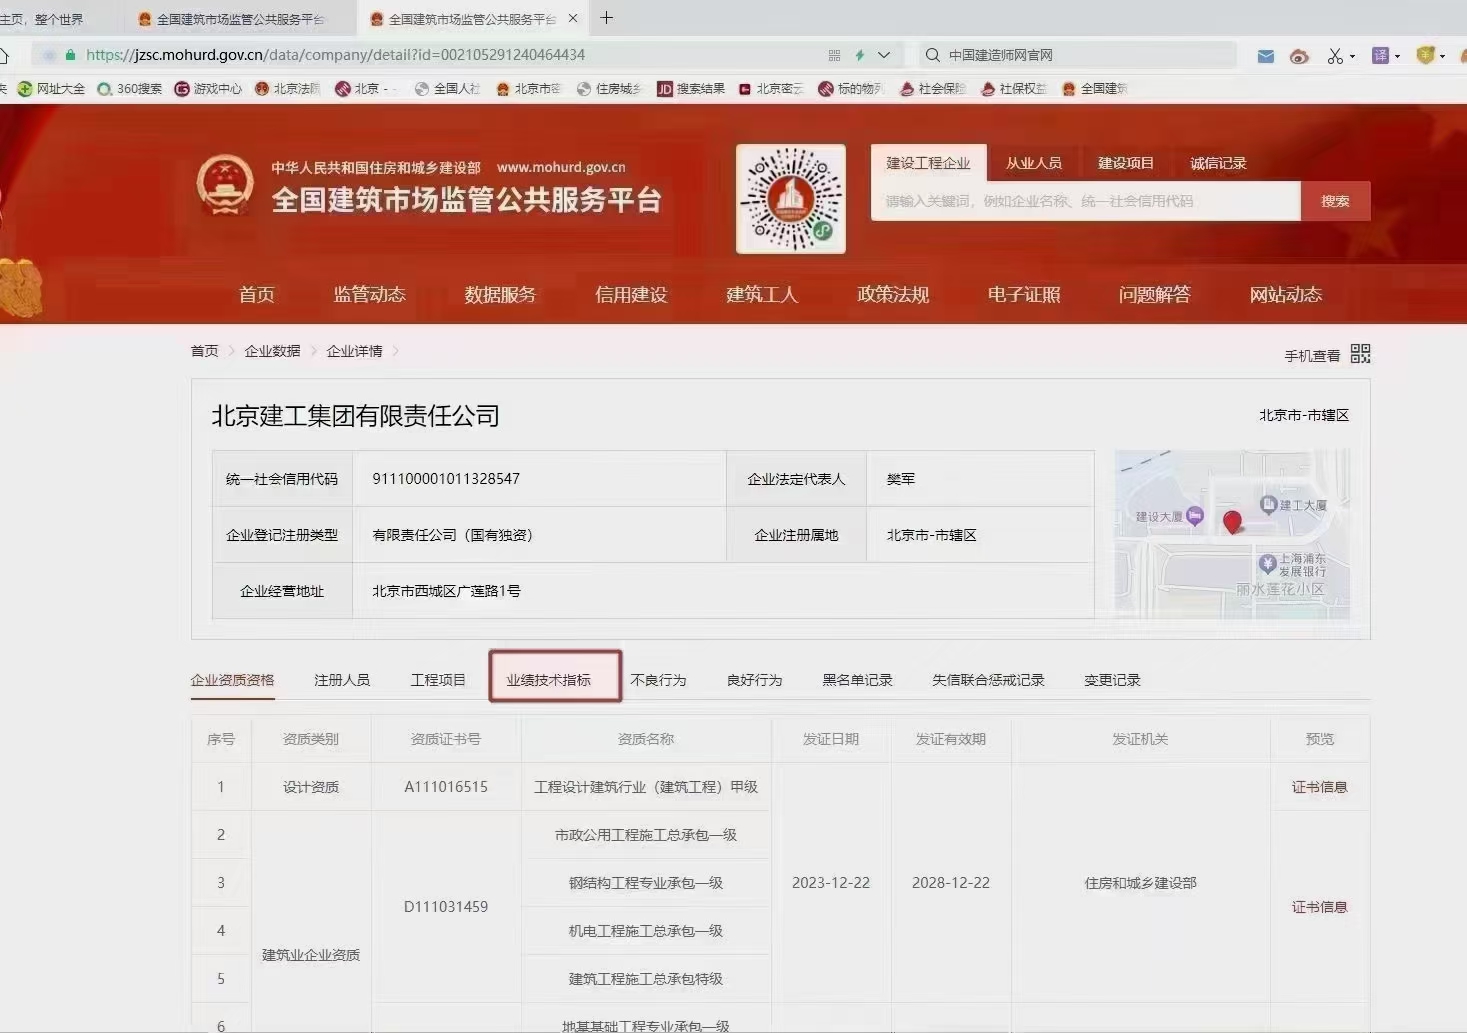Switch to the 业绩技术指标 tab
The image size is (1467, 1033).
(x=554, y=678)
